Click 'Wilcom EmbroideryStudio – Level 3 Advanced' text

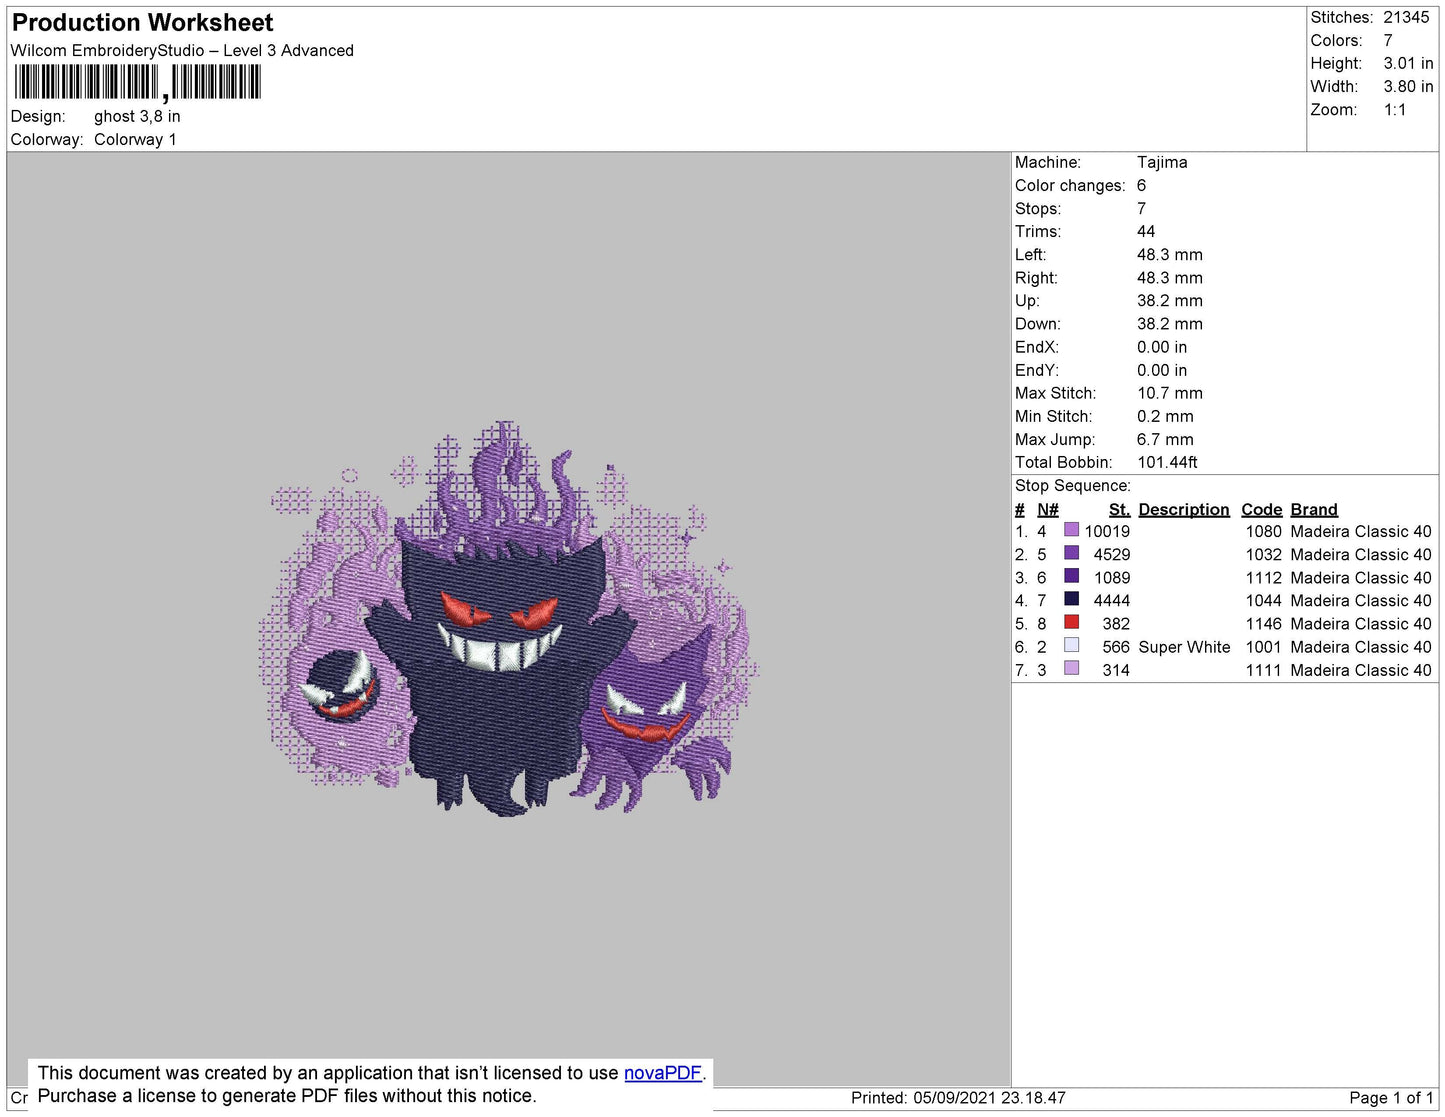pos(182,51)
